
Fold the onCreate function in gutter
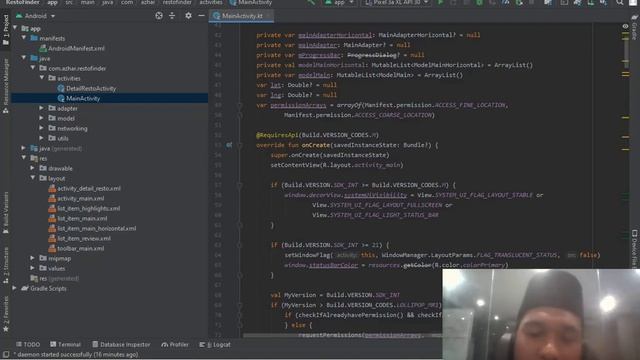(240, 145)
